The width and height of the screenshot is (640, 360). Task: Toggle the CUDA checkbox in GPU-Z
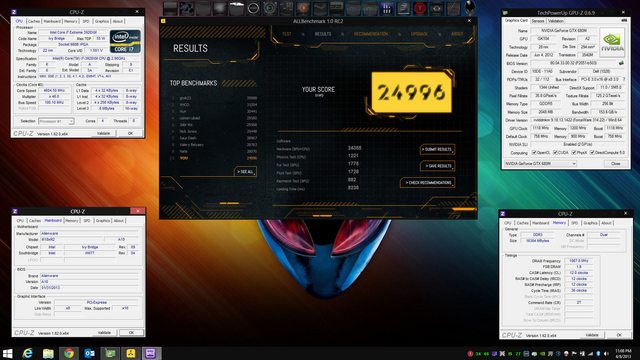click(x=555, y=153)
